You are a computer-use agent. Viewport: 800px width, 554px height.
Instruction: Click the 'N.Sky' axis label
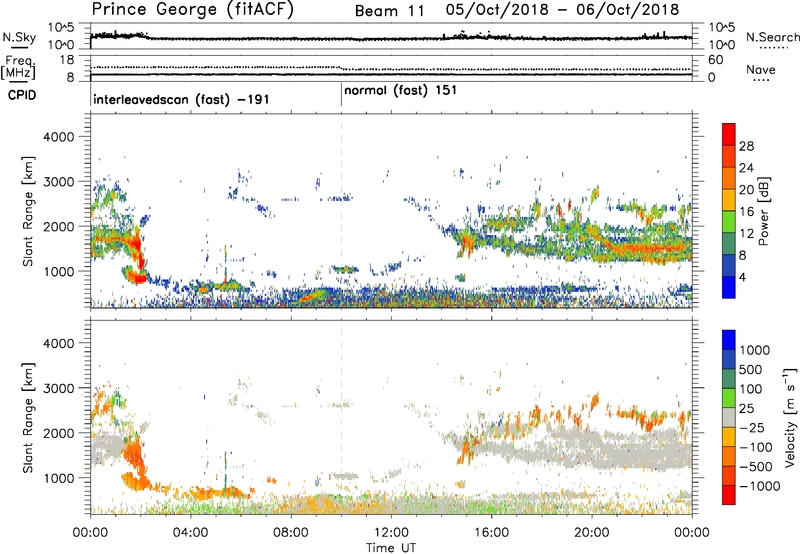pyautogui.click(x=19, y=37)
